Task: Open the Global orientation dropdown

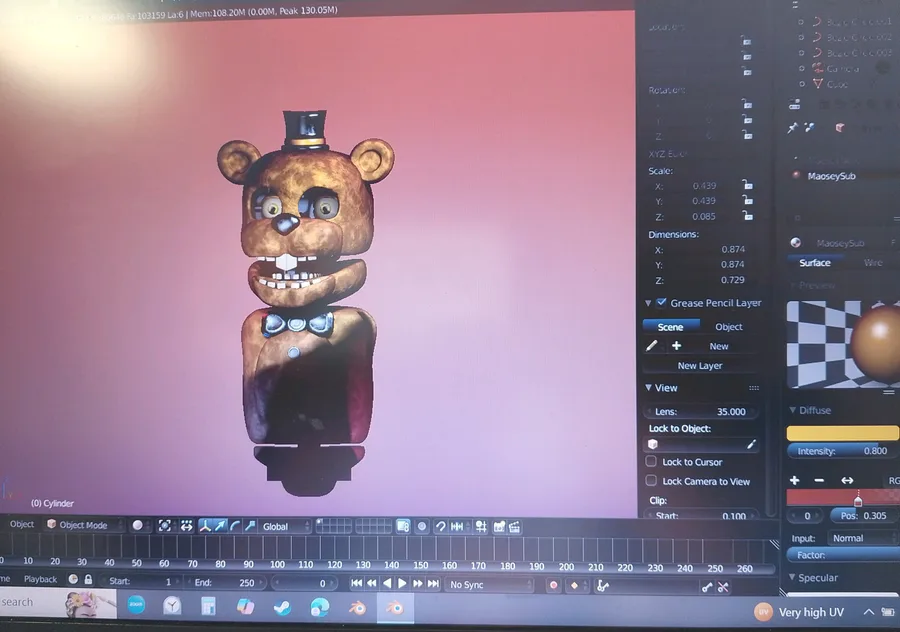Action: pyautogui.click(x=285, y=526)
